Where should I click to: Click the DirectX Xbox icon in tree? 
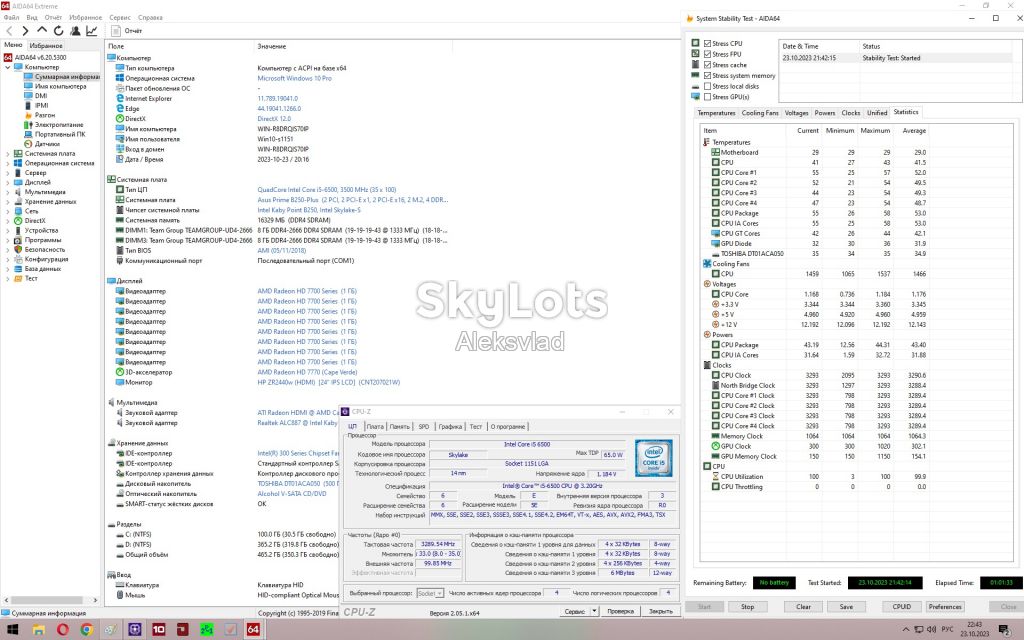pos(18,221)
